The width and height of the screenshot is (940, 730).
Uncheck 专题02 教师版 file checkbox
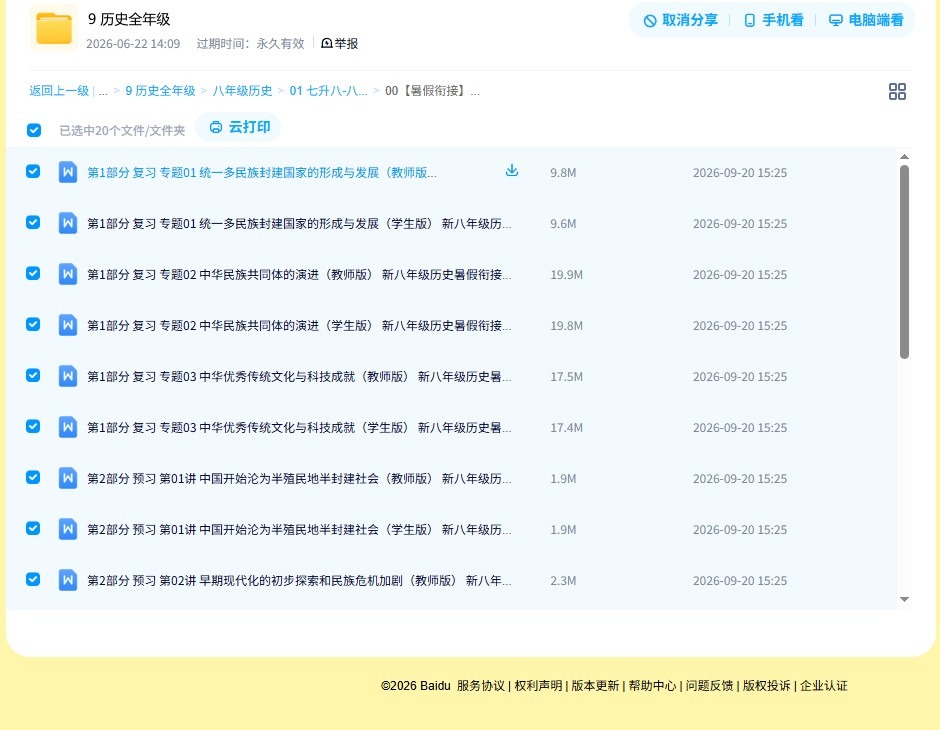click(x=33, y=273)
